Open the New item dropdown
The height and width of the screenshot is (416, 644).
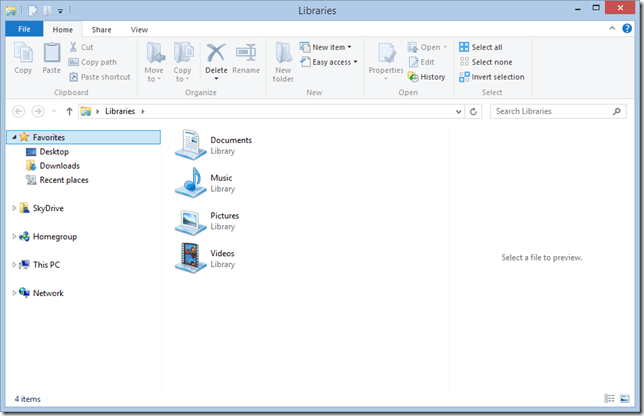(x=326, y=47)
